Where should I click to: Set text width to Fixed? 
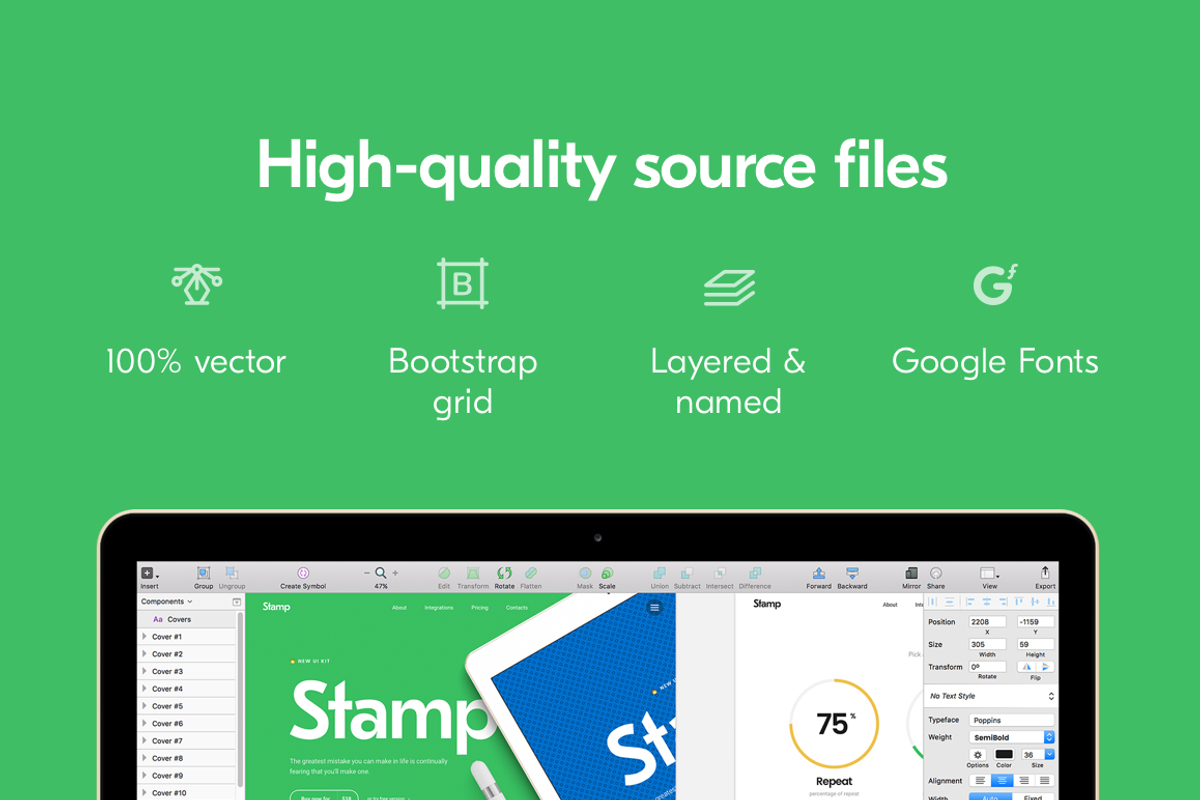1035,796
